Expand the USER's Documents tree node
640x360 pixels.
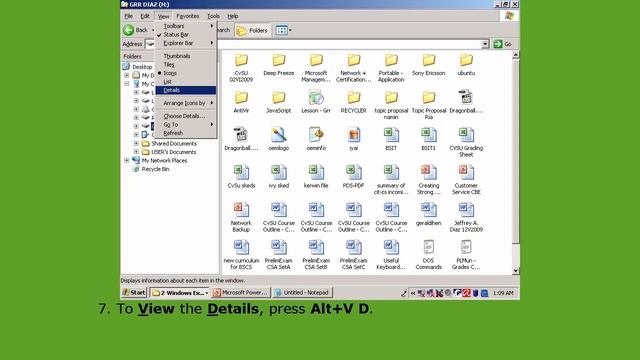pyautogui.click(x=136, y=152)
